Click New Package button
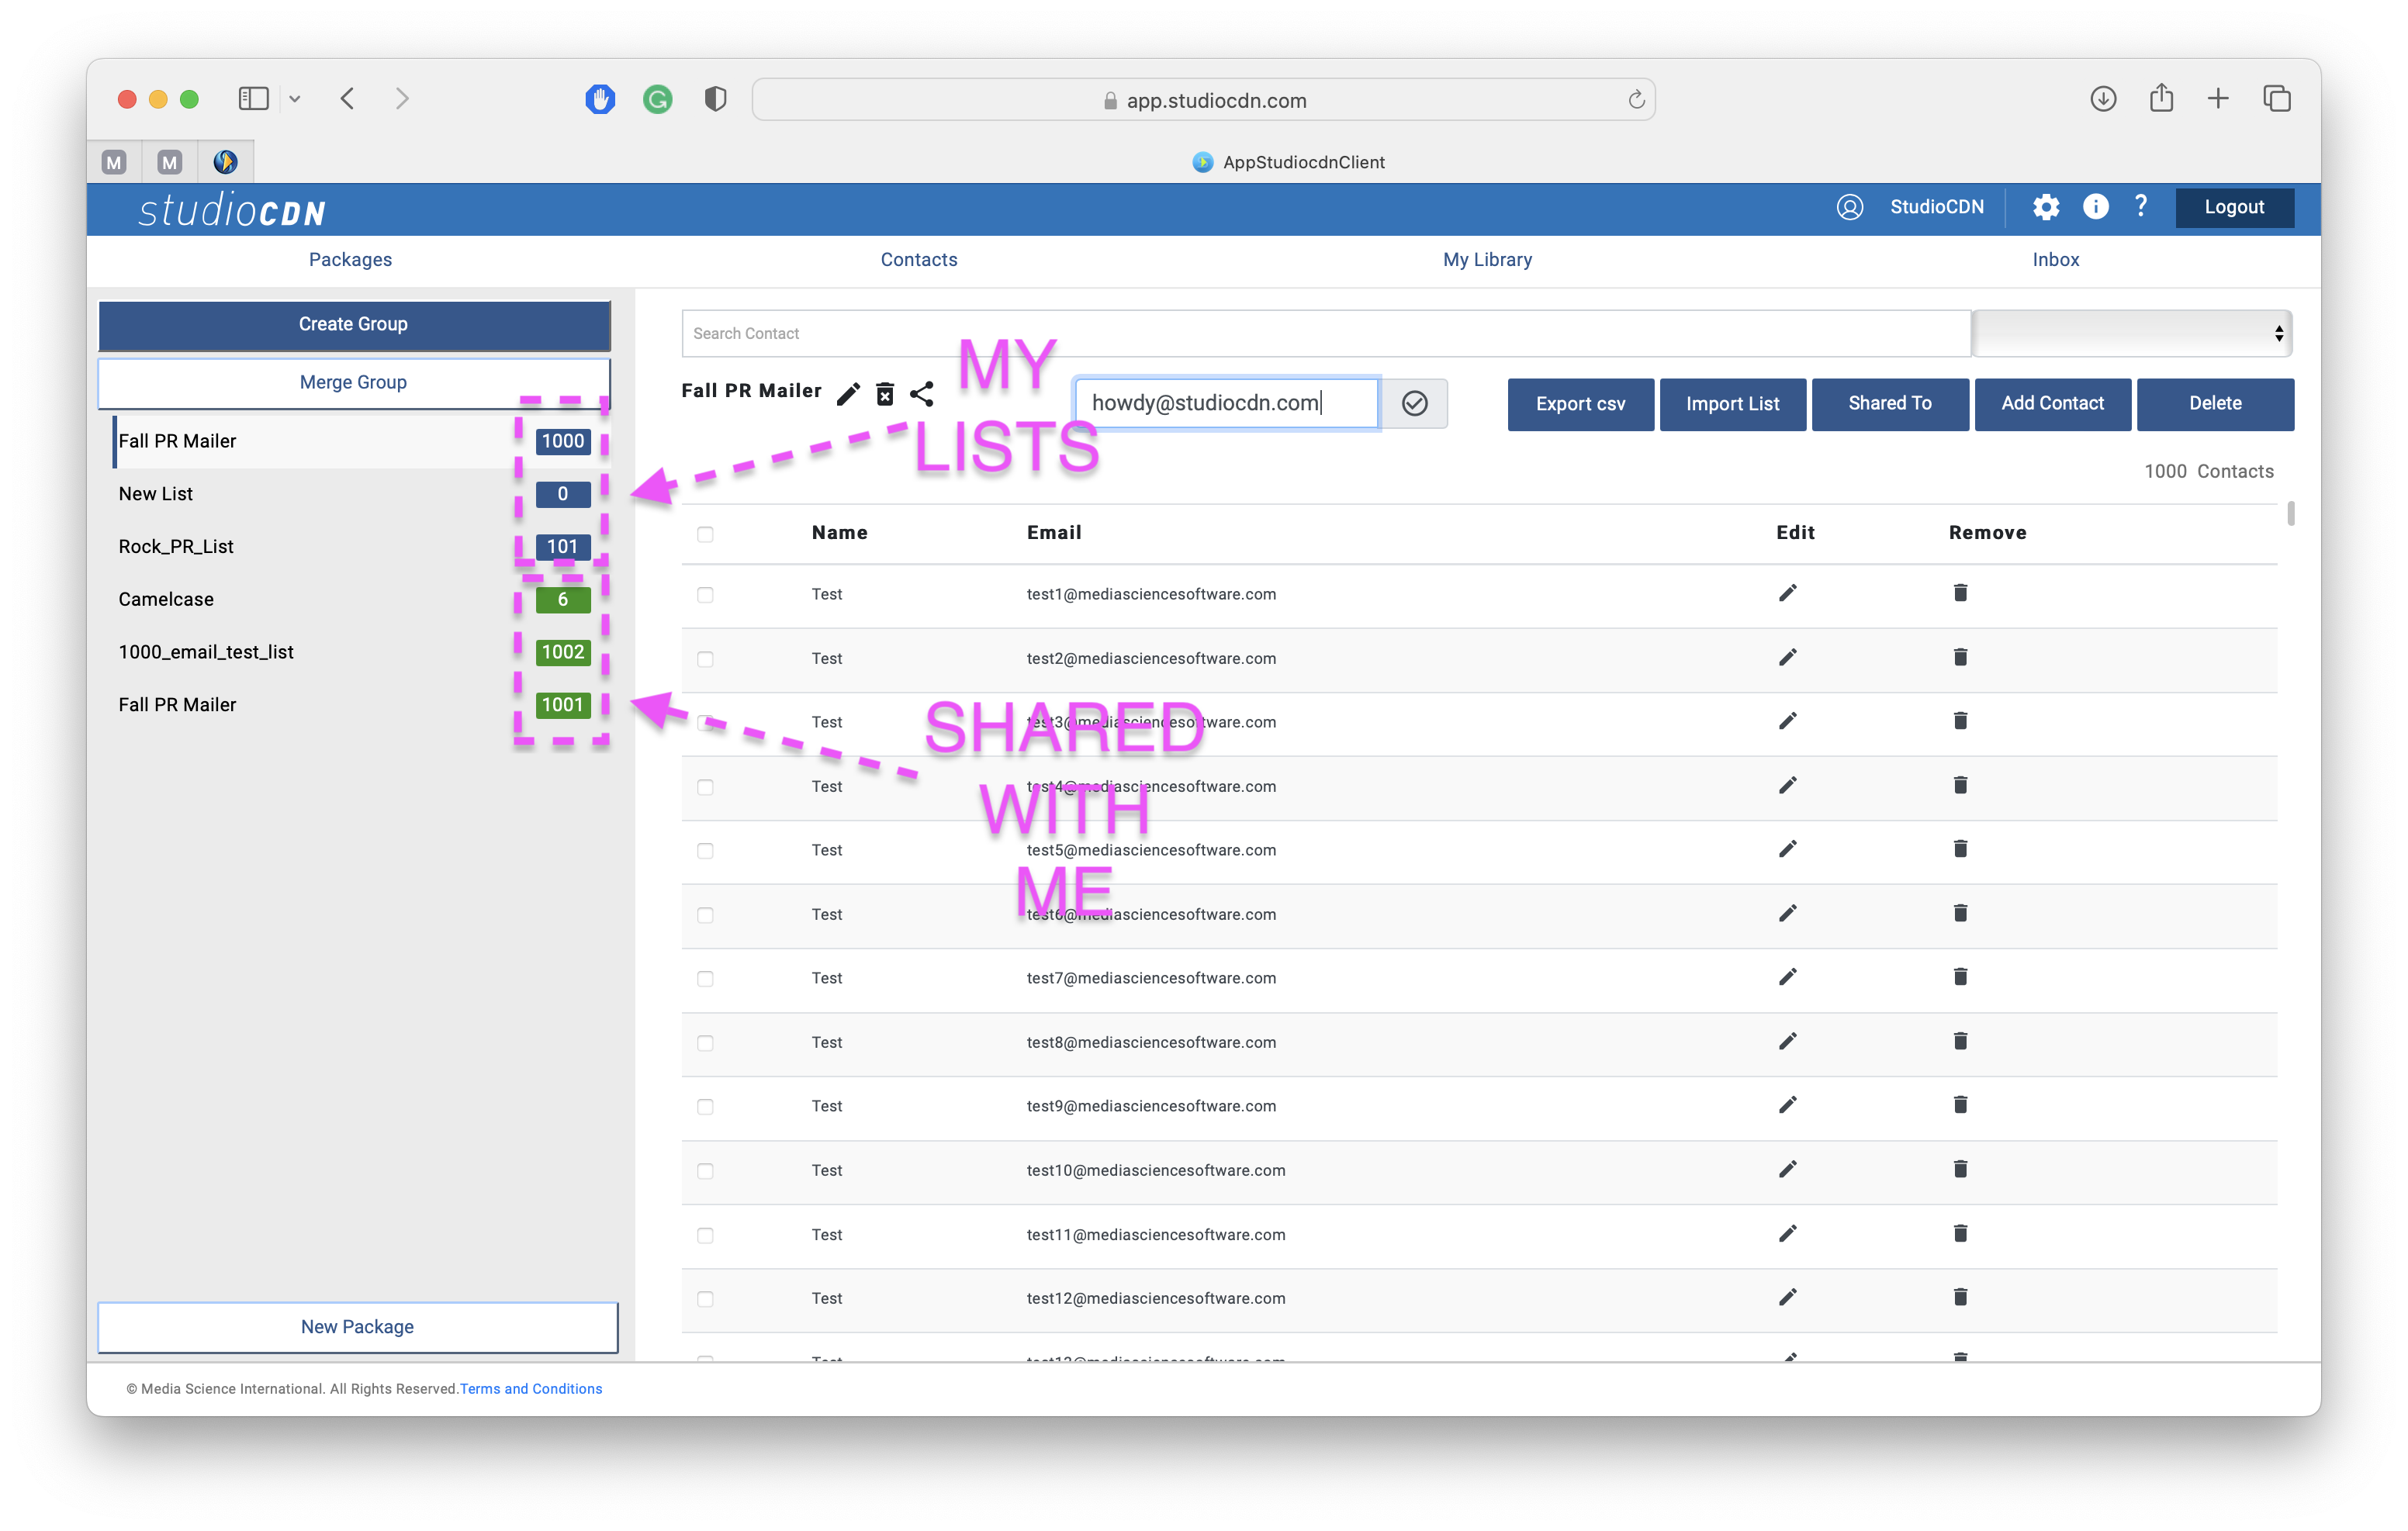Image resolution: width=2408 pixels, height=1531 pixels. [x=358, y=1327]
